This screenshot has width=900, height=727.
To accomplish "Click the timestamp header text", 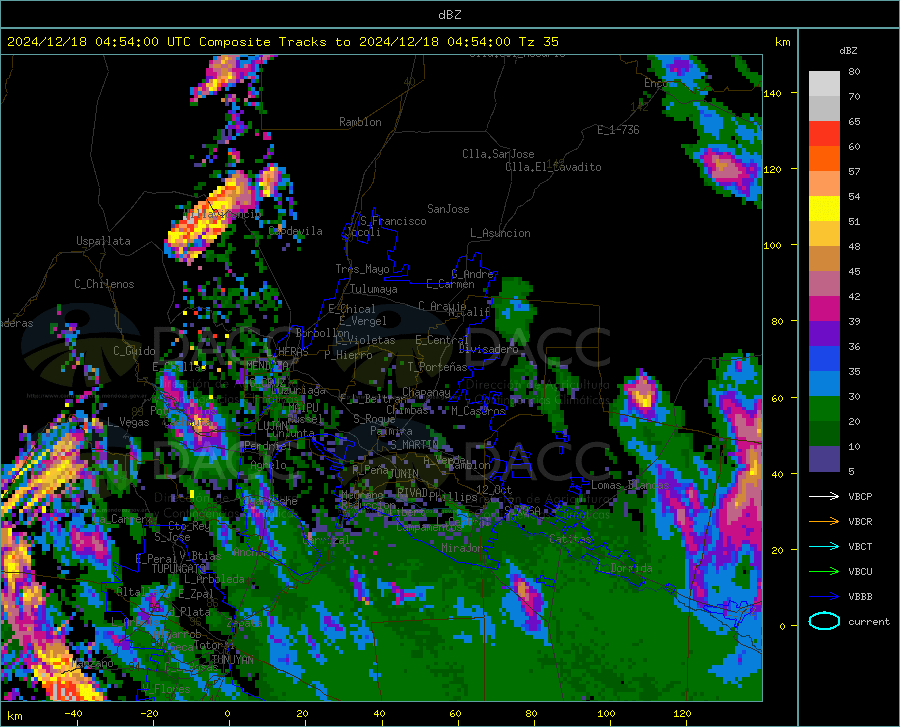I will point(282,42).
